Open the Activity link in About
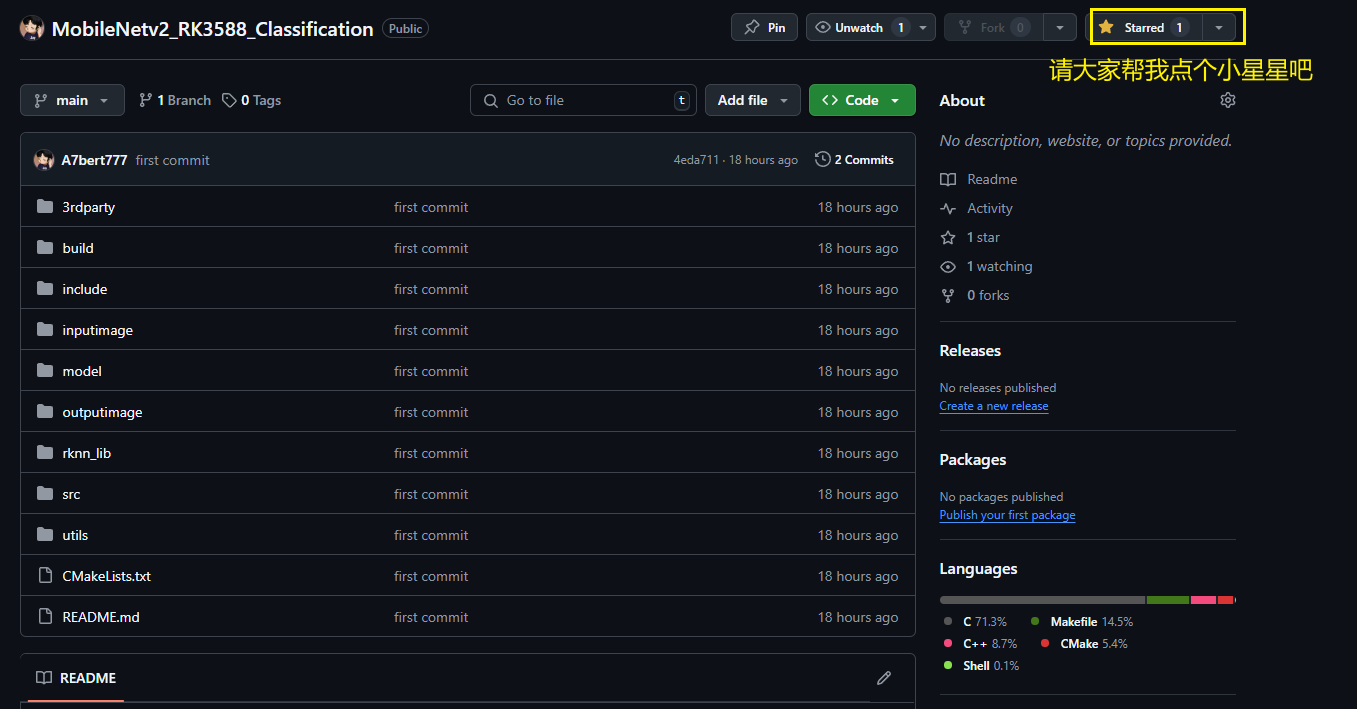1357x709 pixels. click(x=990, y=208)
